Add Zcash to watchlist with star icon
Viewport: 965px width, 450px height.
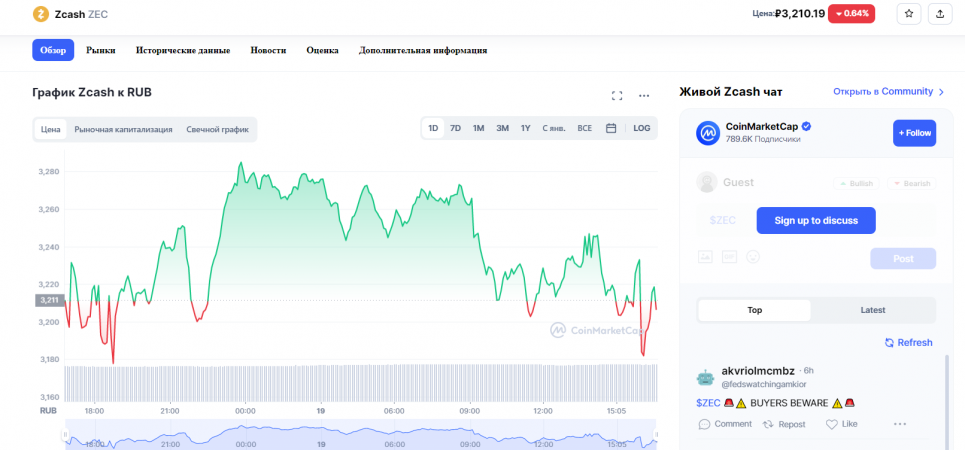pyautogui.click(x=908, y=14)
